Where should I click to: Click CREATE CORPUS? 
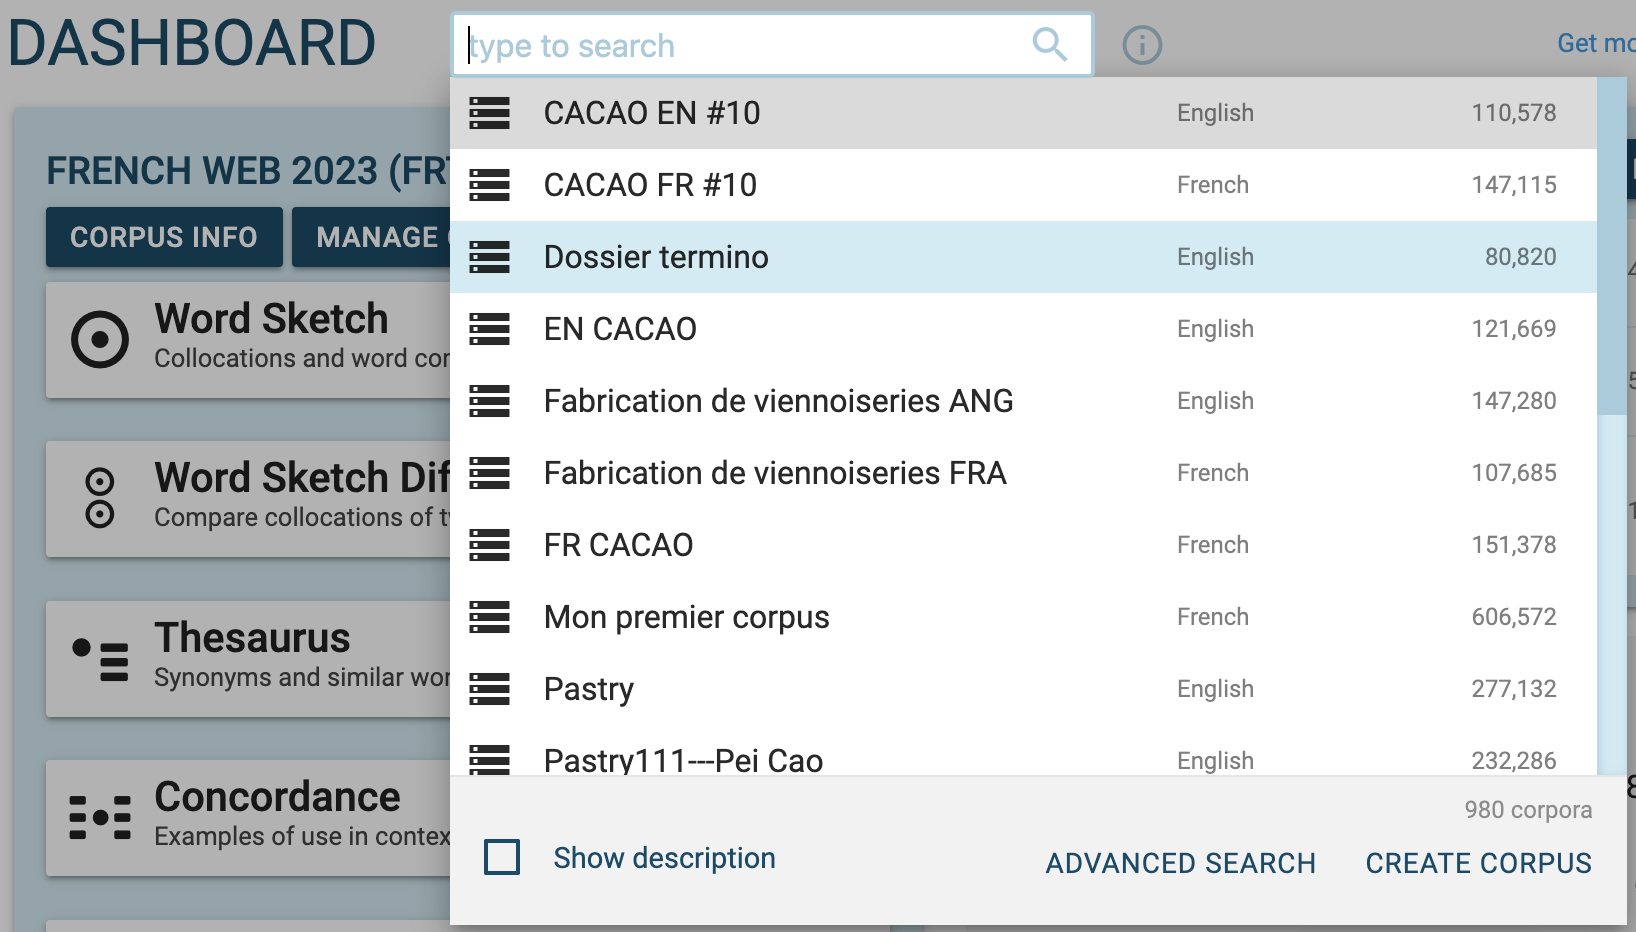click(1479, 863)
